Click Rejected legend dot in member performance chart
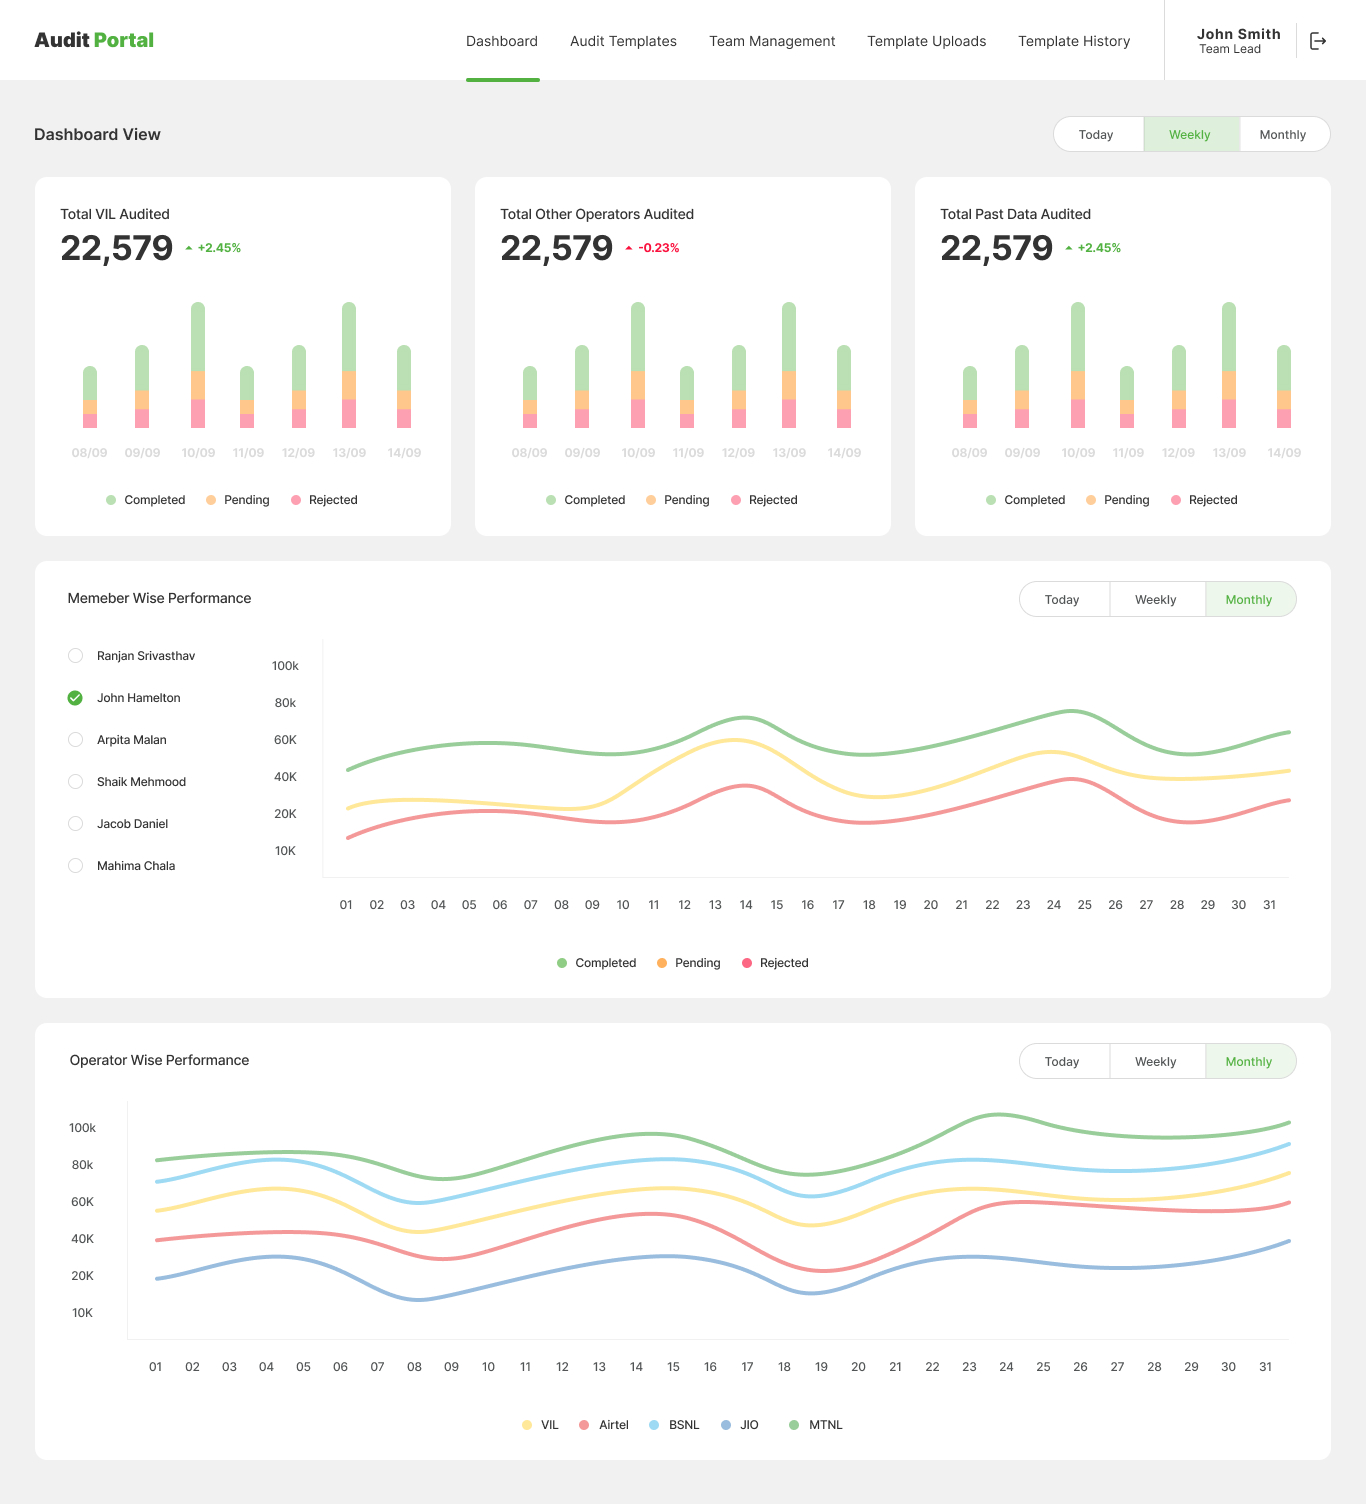The image size is (1366, 1504). [747, 963]
